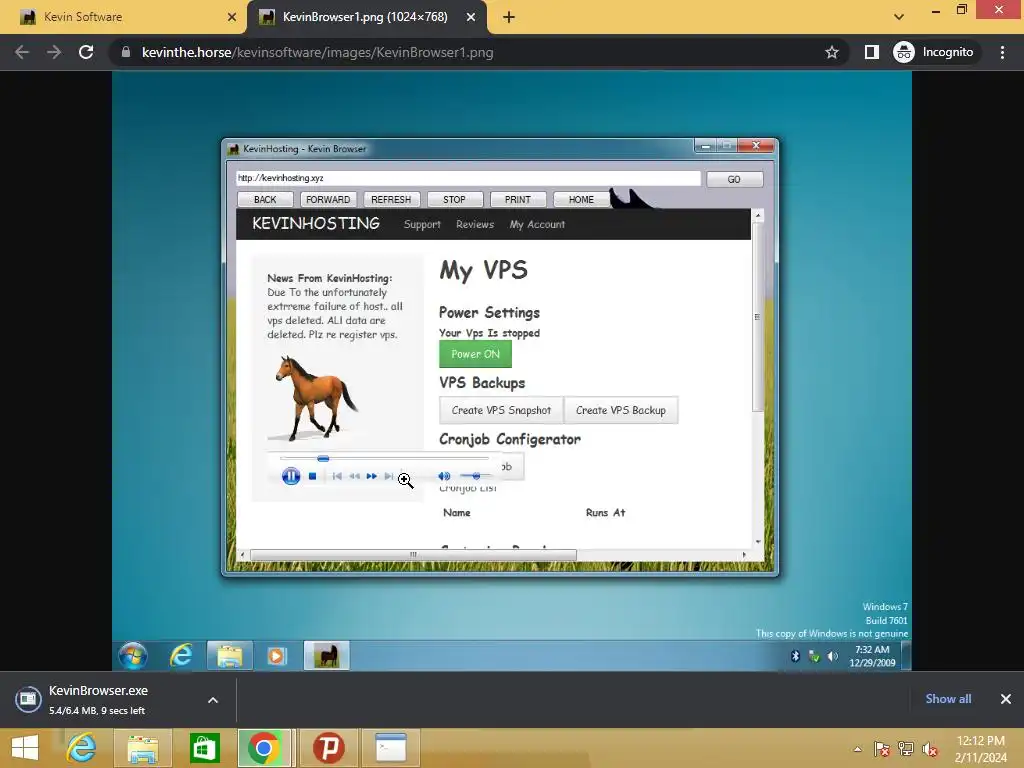Select the KevinBrowser1.png tab
The image size is (1024, 768).
(366, 17)
